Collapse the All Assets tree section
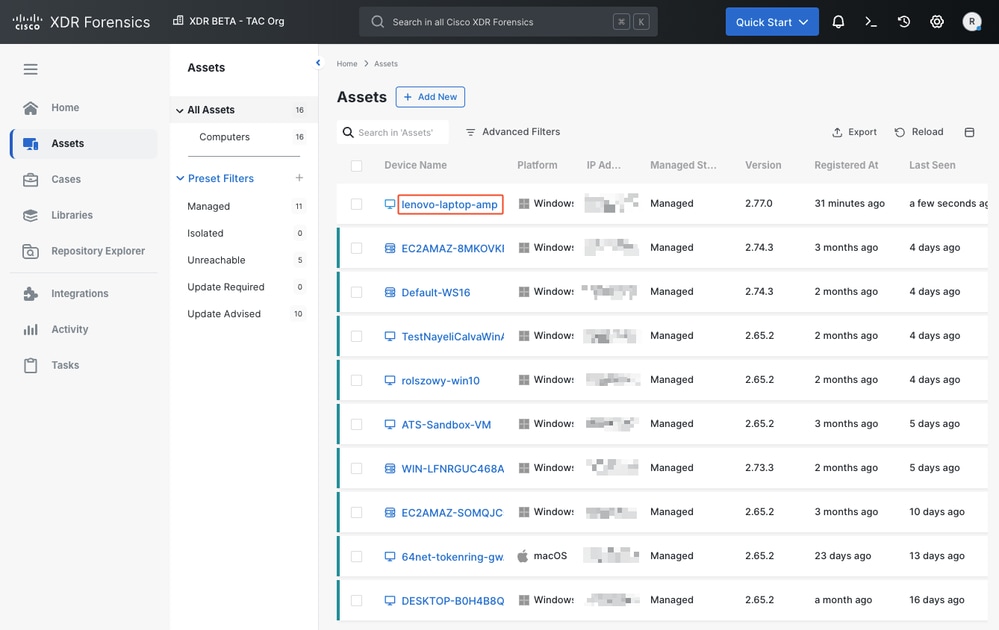 tap(180, 110)
